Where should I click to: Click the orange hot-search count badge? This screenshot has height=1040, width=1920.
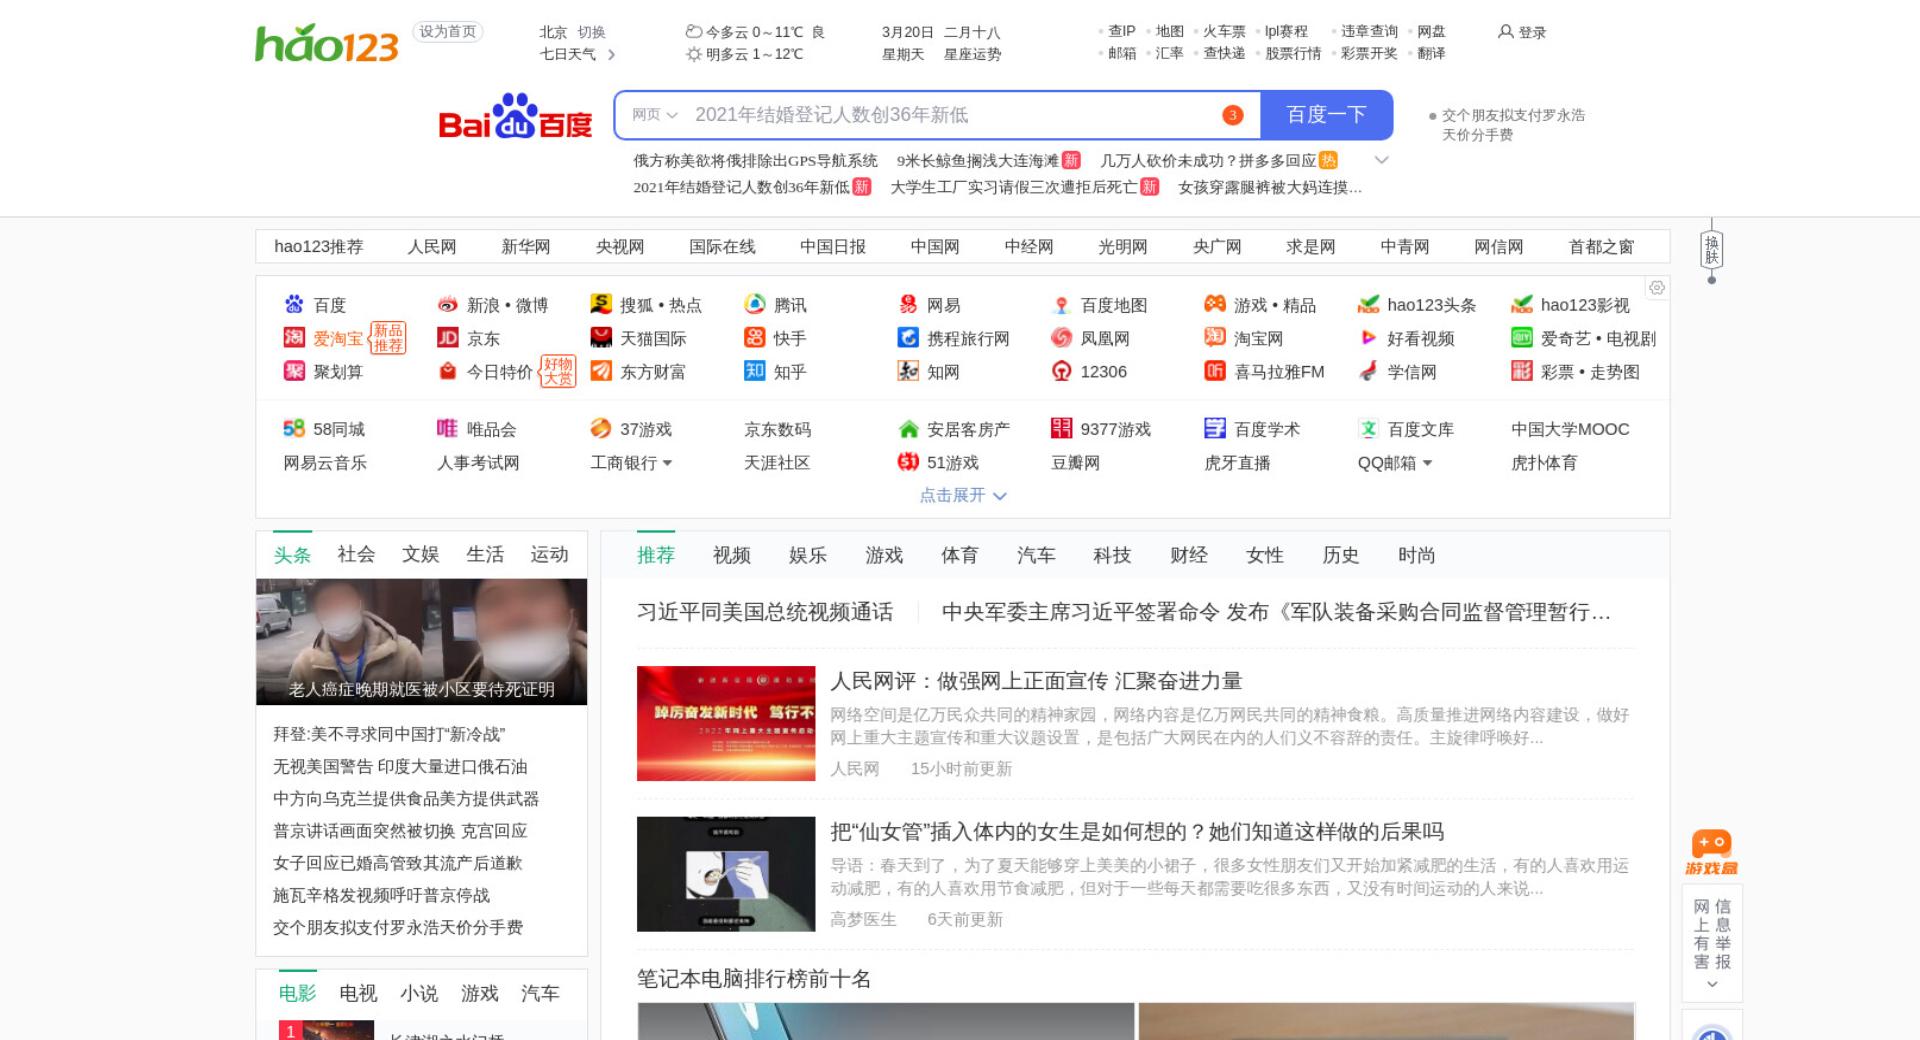(1233, 115)
